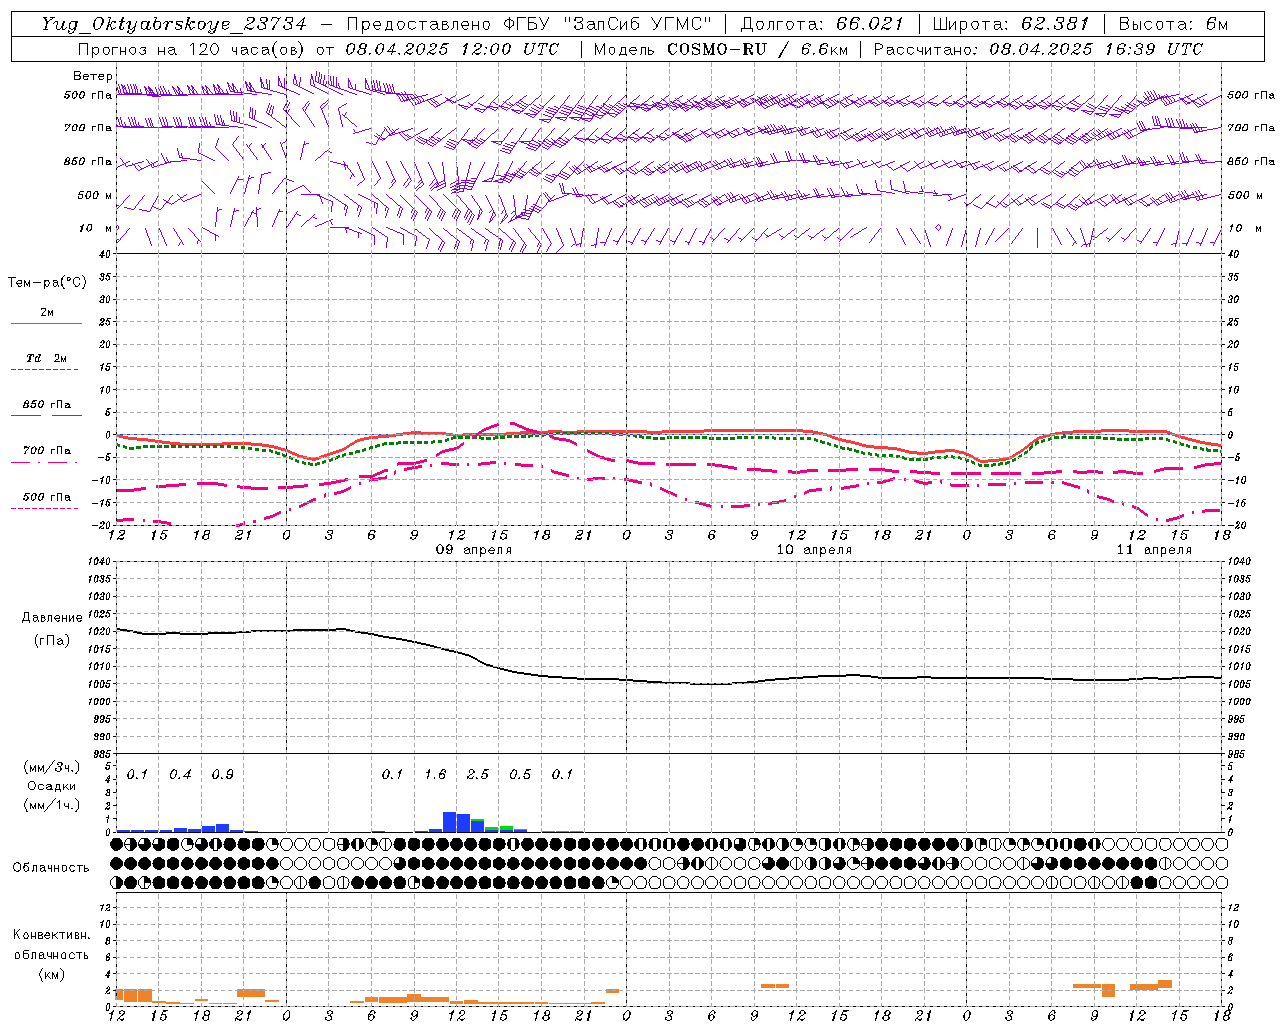The image size is (1280, 1024).
Task: Click the date label "11 апреля"
Action: click(1154, 550)
